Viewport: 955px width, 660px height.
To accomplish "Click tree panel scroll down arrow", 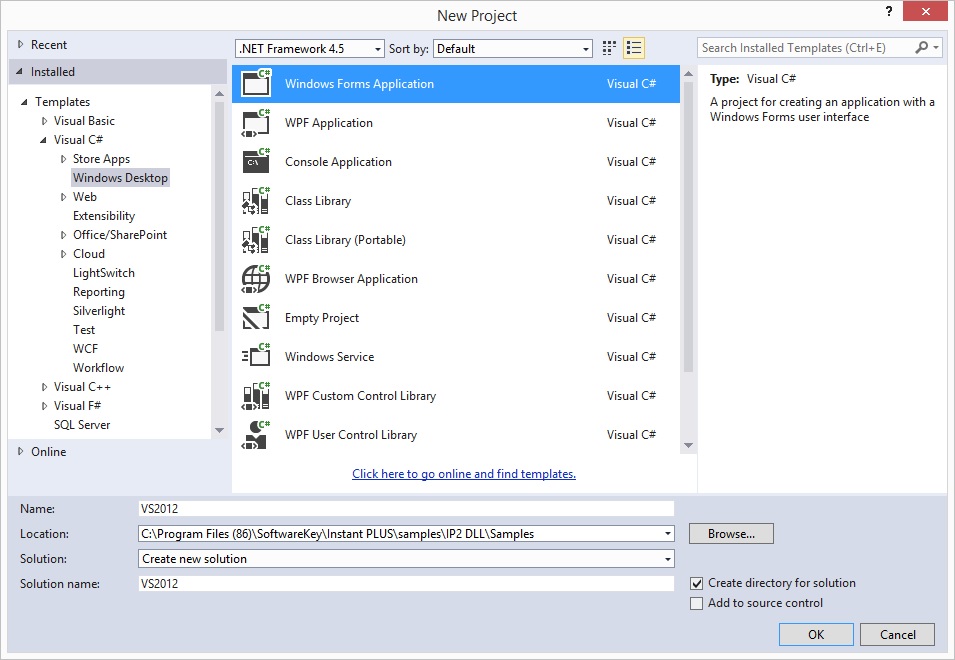I will click(x=219, y=430).
